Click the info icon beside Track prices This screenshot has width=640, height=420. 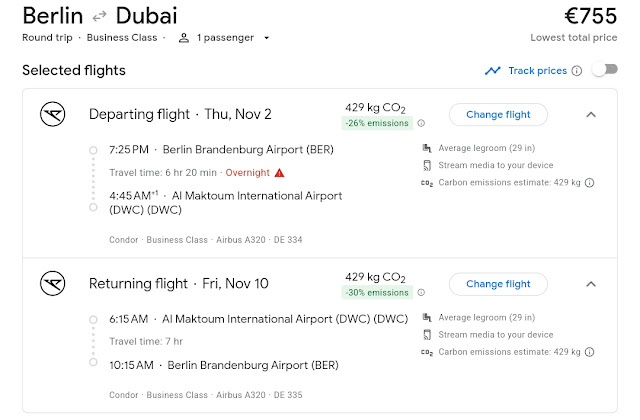[x=576, y=71]
